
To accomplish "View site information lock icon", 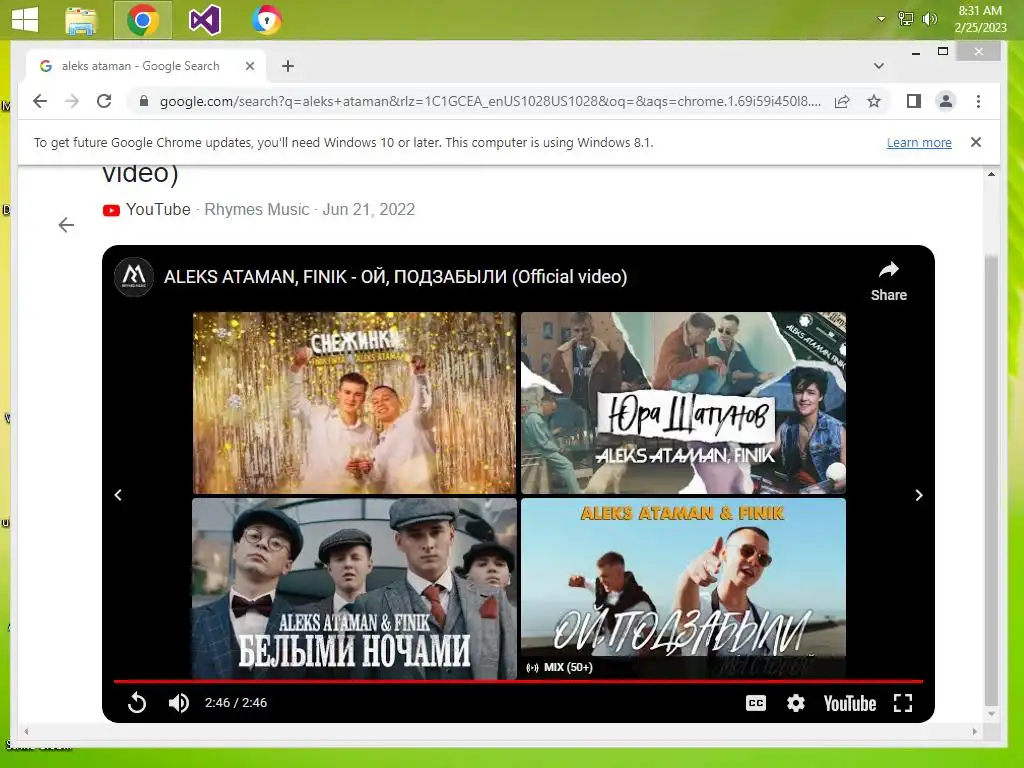I will [x=144, y=101].
